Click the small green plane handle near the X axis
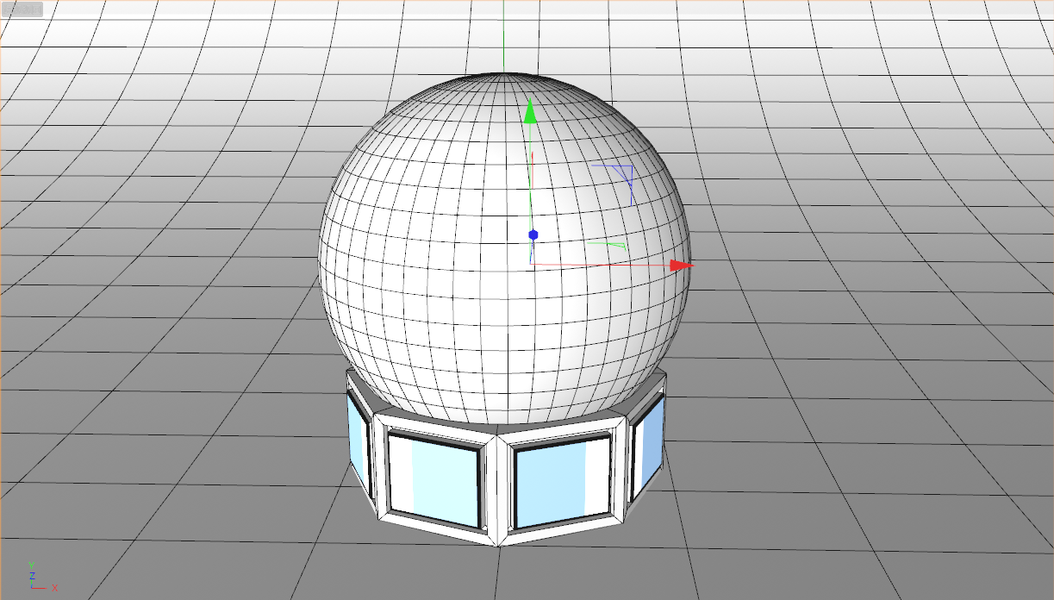 [607, 245]
